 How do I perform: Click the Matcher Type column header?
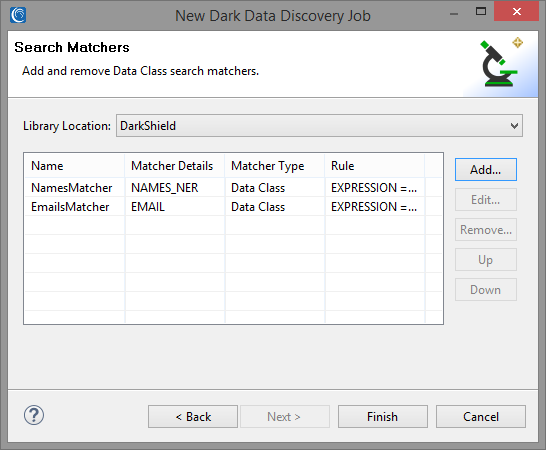[x=275, y=166]
